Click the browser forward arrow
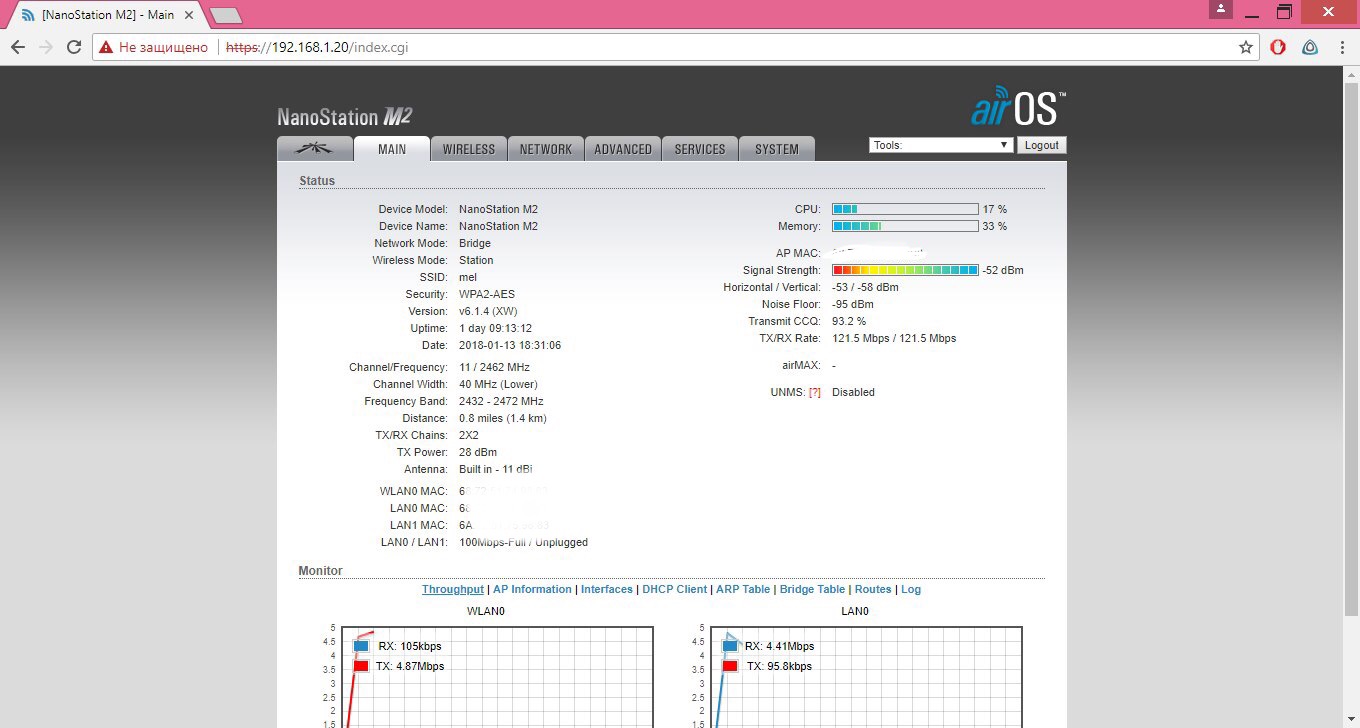The width and height of the screenshot is (1360, 728). pos(46,47)
